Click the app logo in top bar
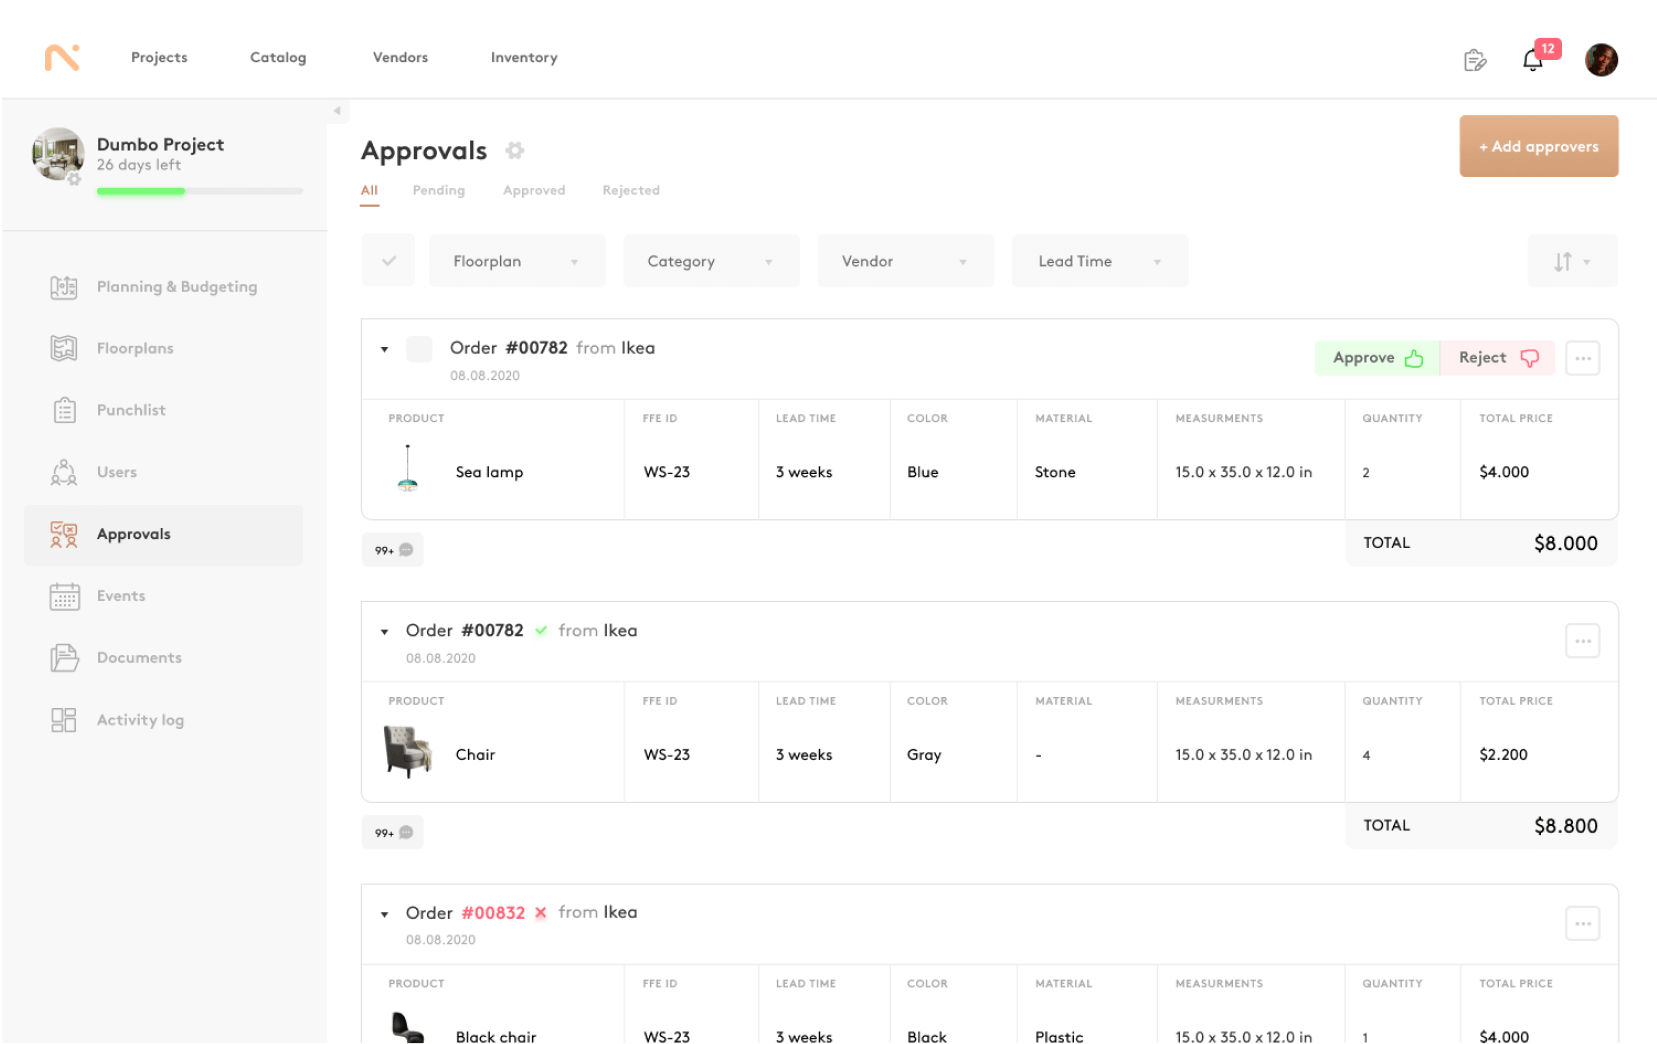The height and width of the screenshot is (1044, 1657). point(62,58)
